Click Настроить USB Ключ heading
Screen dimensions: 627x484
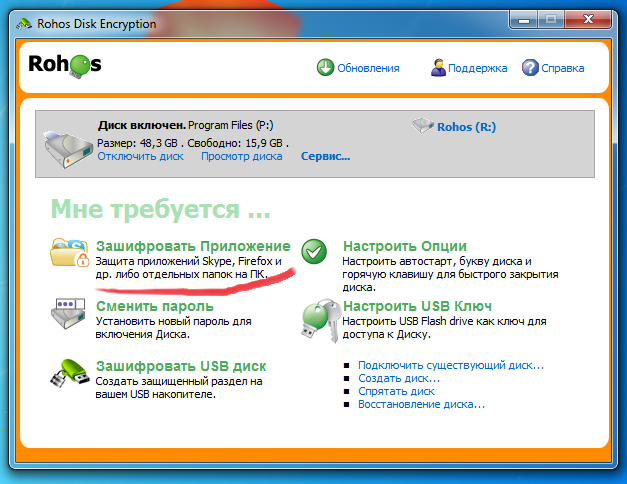coord(417,306)
